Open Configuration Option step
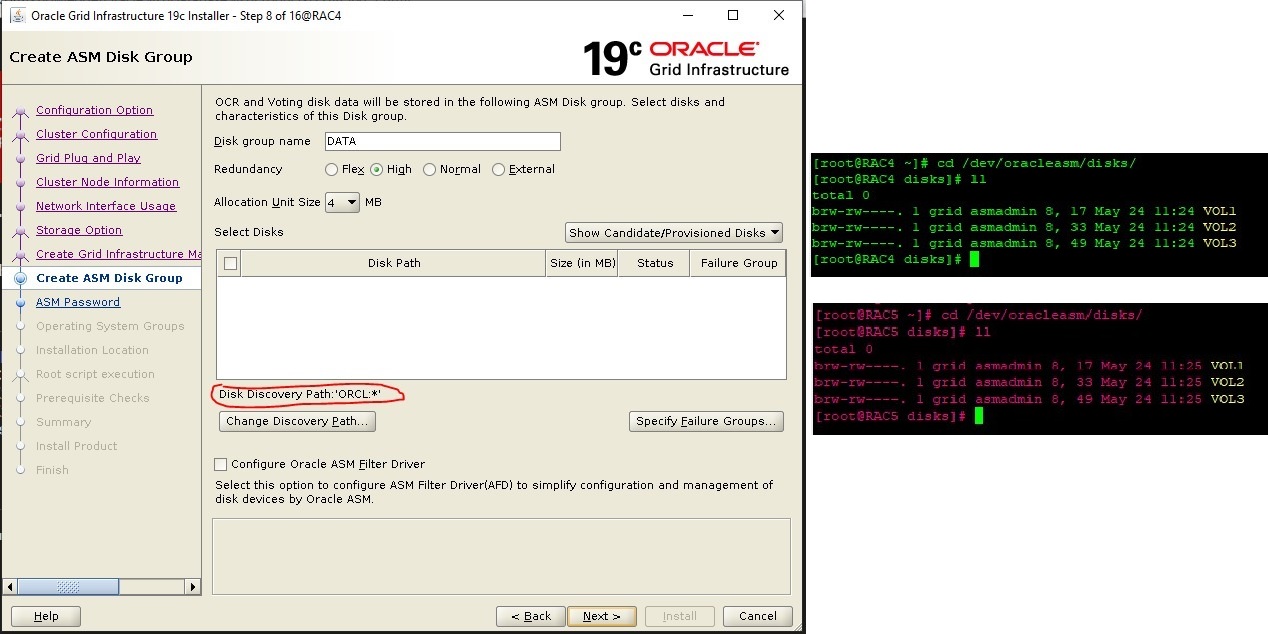This screenshot has height=634, width=1268. click(94, 110)
